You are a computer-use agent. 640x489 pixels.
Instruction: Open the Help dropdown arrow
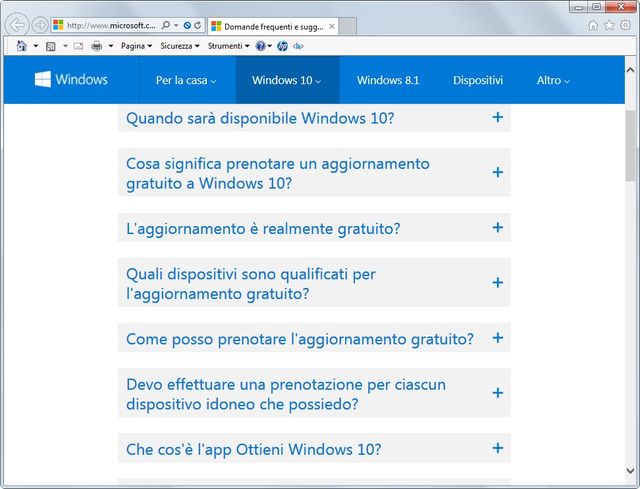269,46
